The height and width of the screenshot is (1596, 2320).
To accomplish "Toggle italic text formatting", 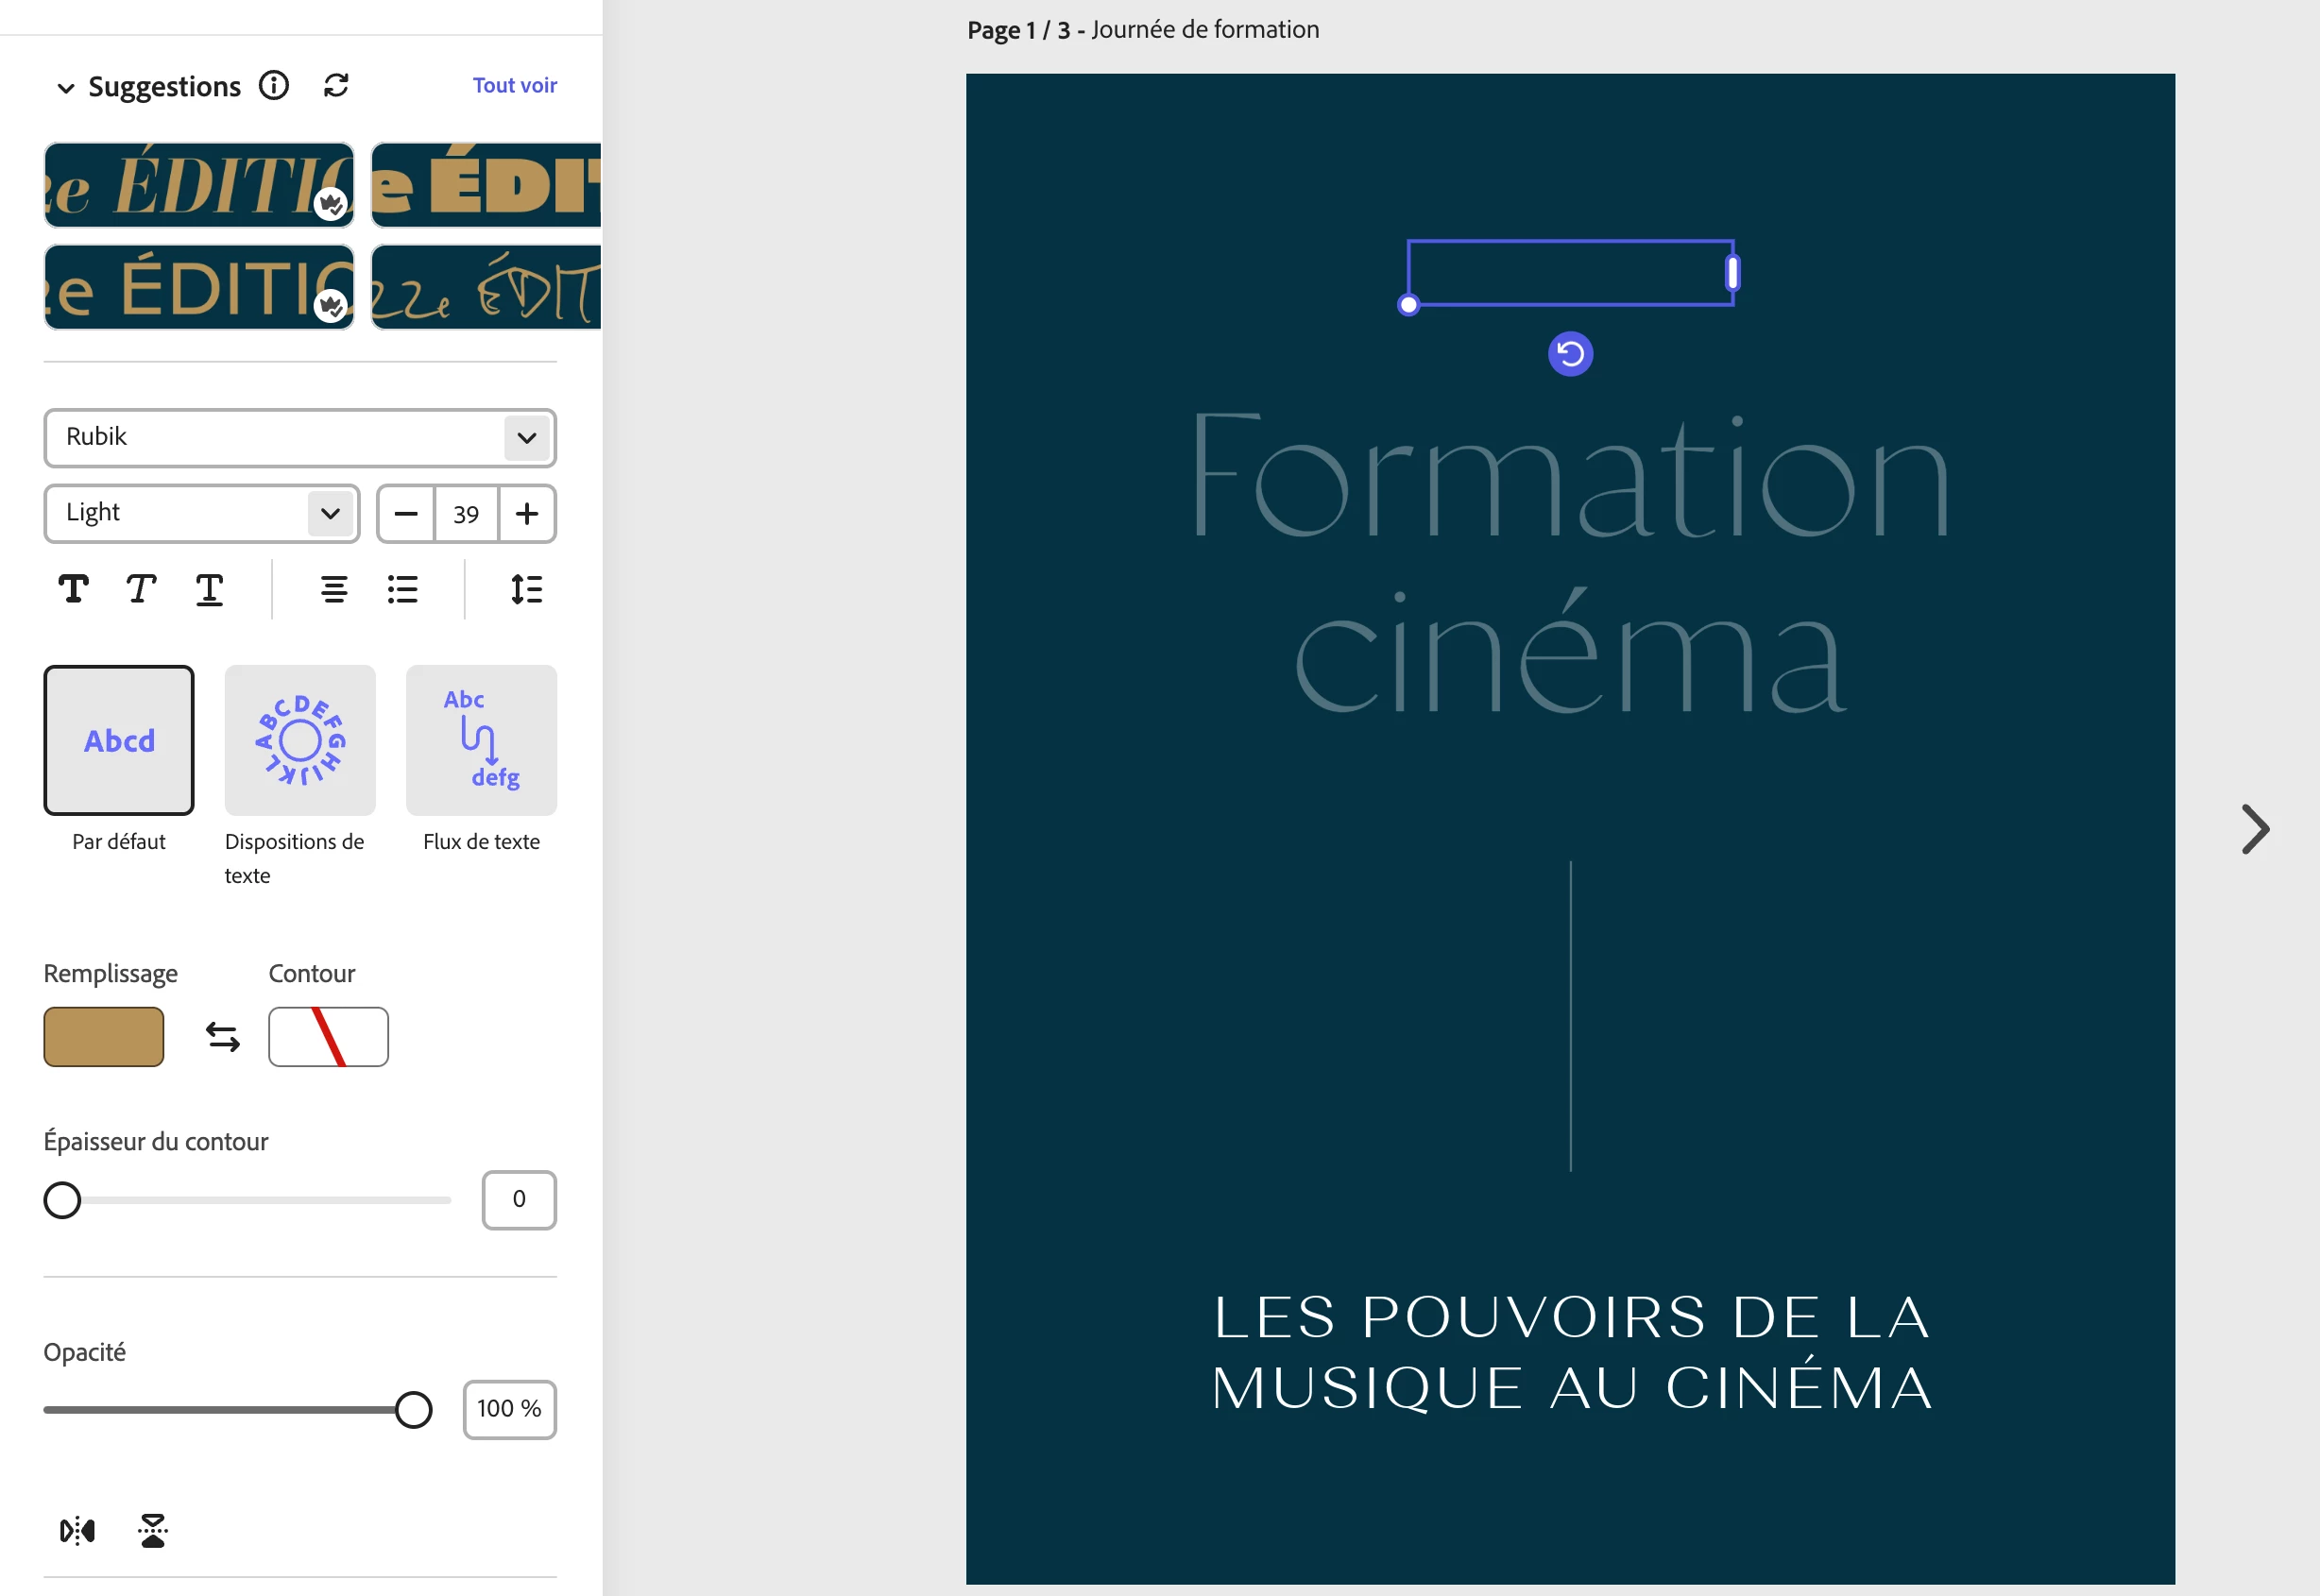I will click(141, 589).
